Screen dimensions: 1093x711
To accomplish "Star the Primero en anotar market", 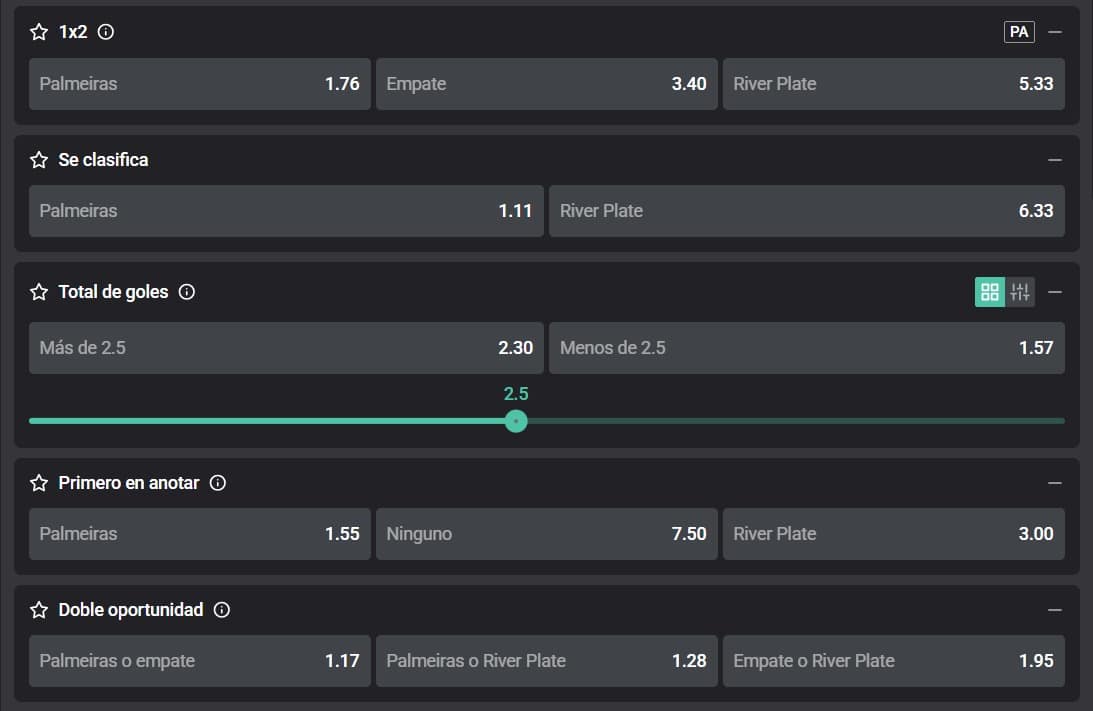I will (x=39, y=483).
